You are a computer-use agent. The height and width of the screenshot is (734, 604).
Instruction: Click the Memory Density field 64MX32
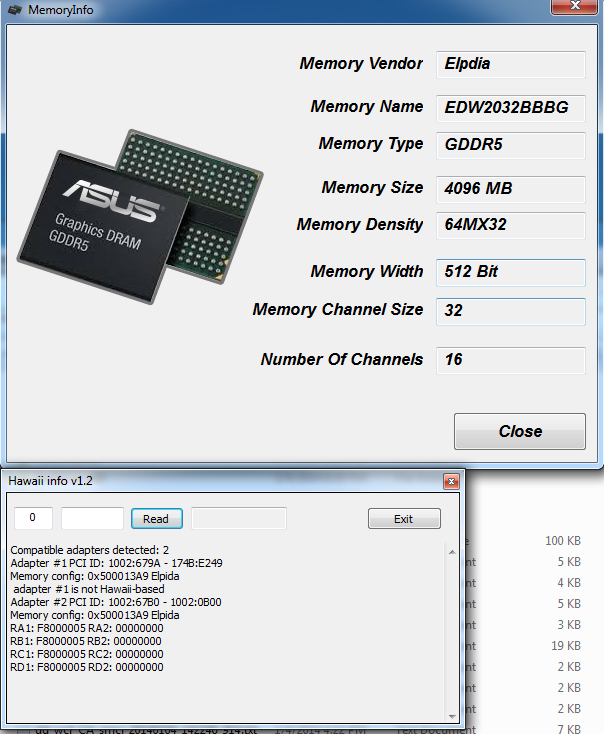pyautogui.click(x=511, y=225)
